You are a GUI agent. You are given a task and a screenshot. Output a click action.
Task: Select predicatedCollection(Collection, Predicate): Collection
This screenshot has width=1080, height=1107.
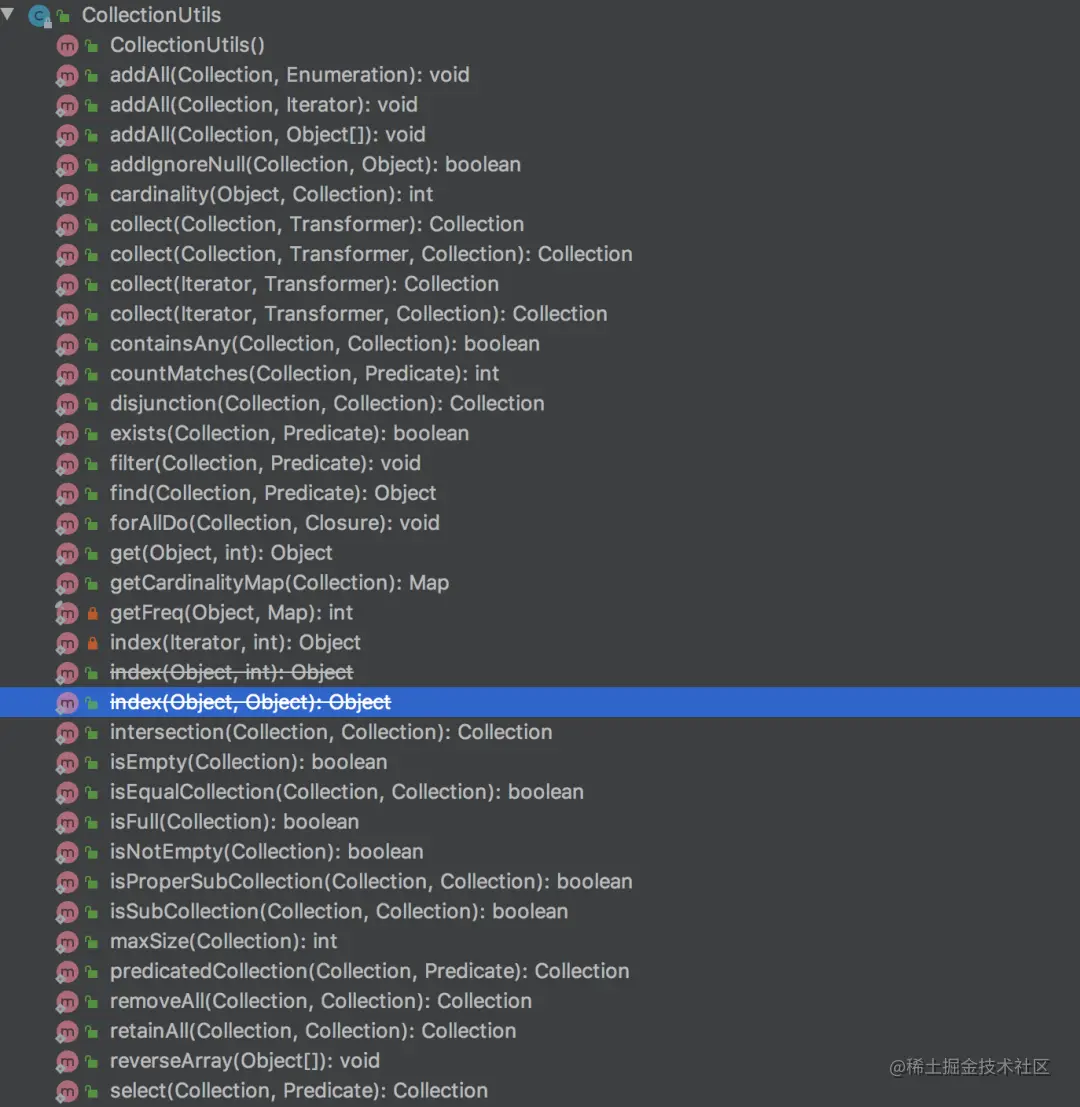[369, 971]
